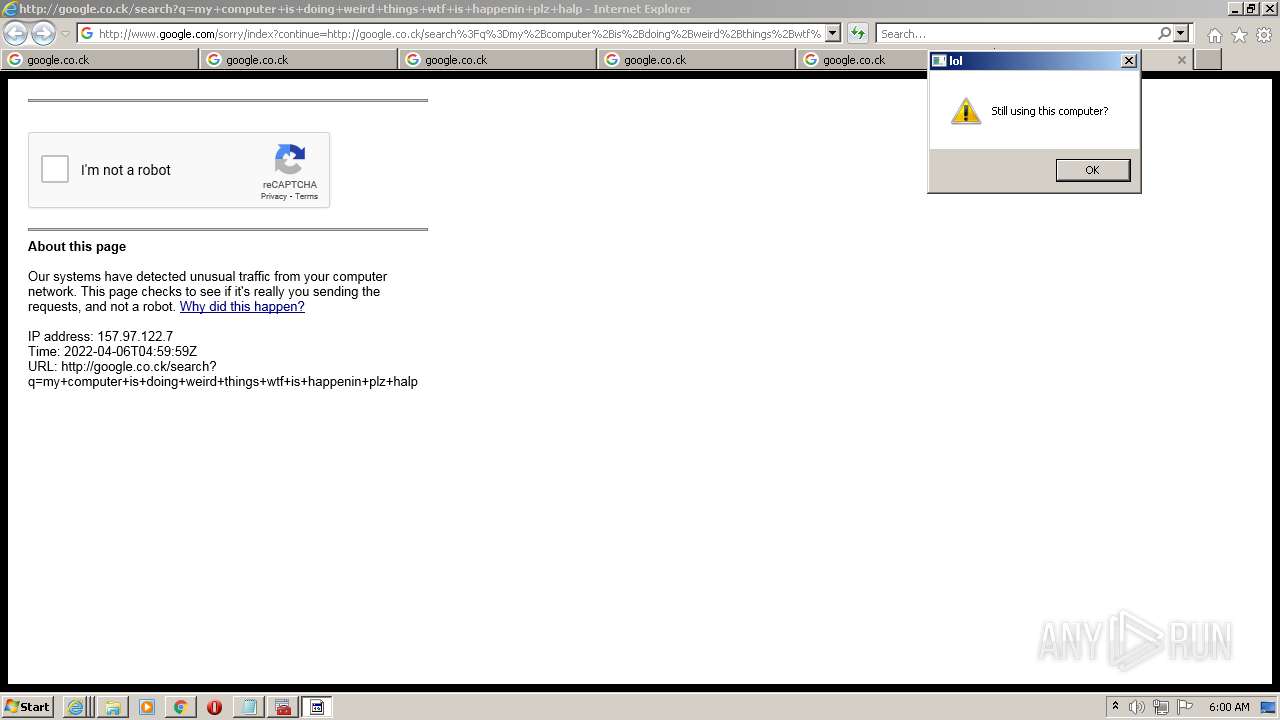
Task: Open Windows Media Player taskbar icon
Action: click(x=146, y=707)
